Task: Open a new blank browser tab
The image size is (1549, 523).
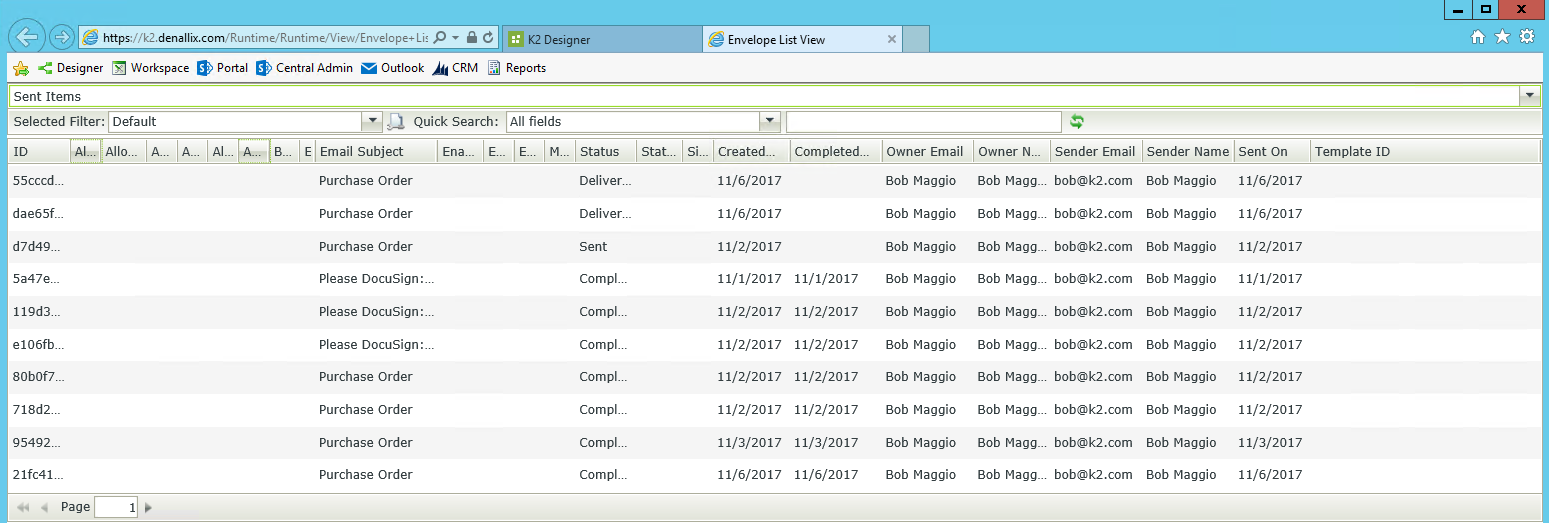Action: click(916, 39)
